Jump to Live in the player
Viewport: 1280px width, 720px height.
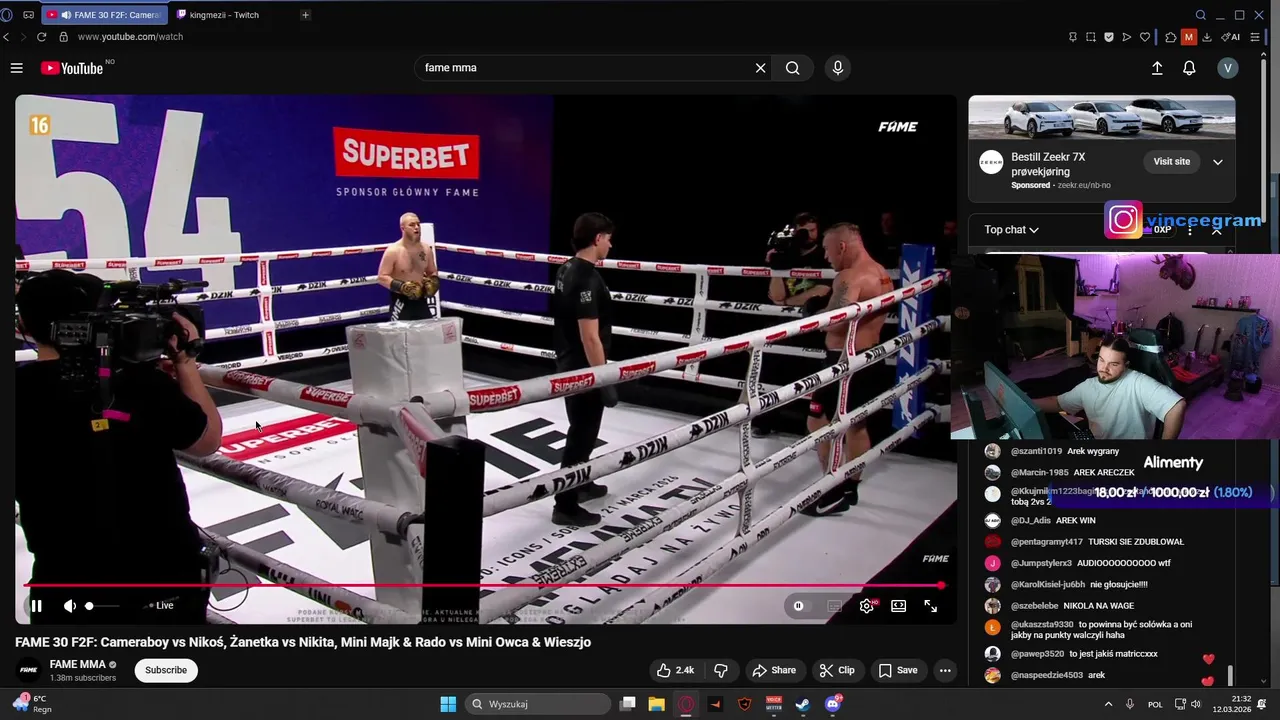(162, 605)
